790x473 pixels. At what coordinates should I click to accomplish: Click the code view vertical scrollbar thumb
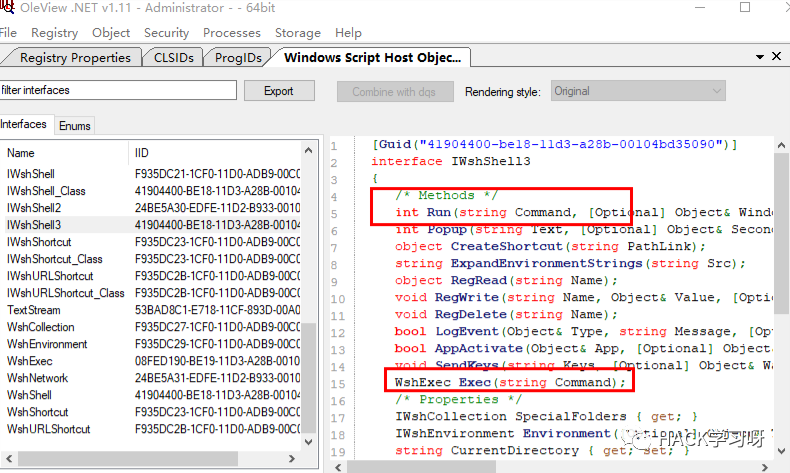(781, 234)
